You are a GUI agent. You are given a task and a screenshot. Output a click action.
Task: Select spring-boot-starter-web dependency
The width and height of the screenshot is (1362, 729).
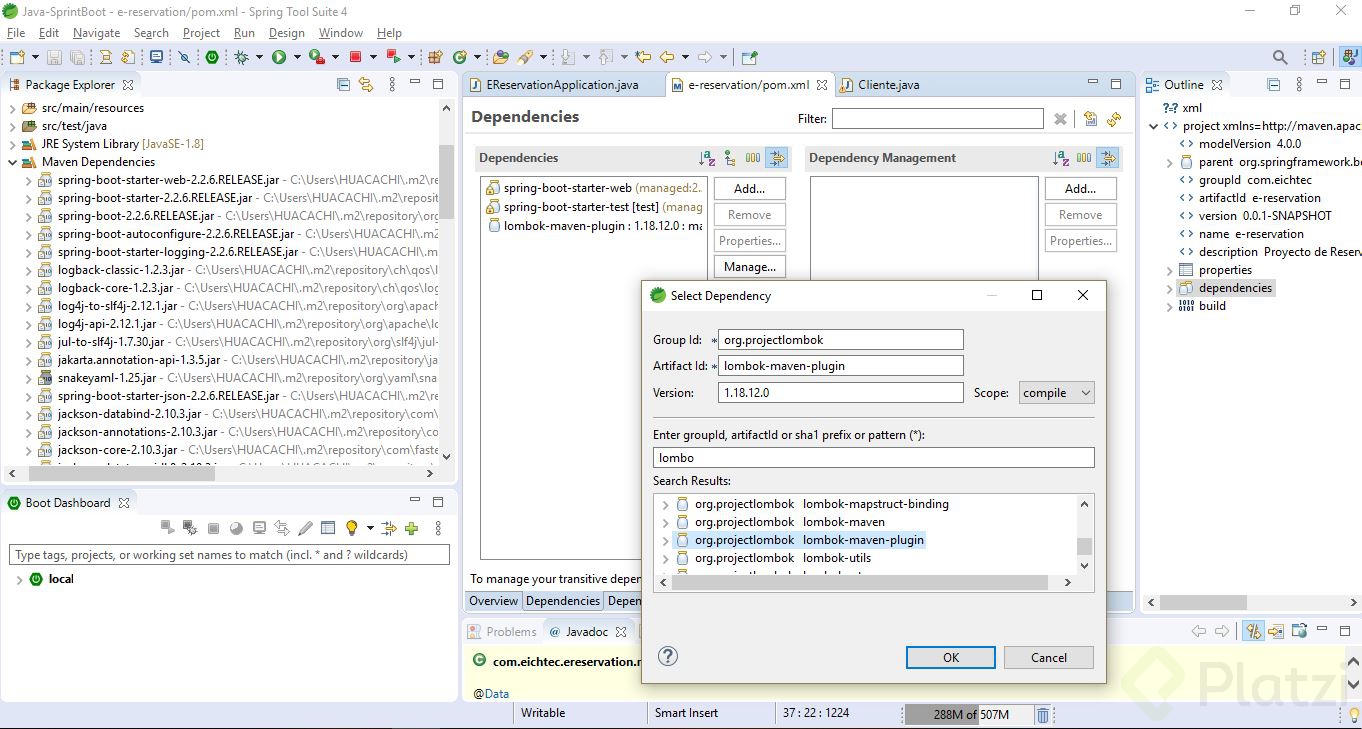(x=594, y=188)
